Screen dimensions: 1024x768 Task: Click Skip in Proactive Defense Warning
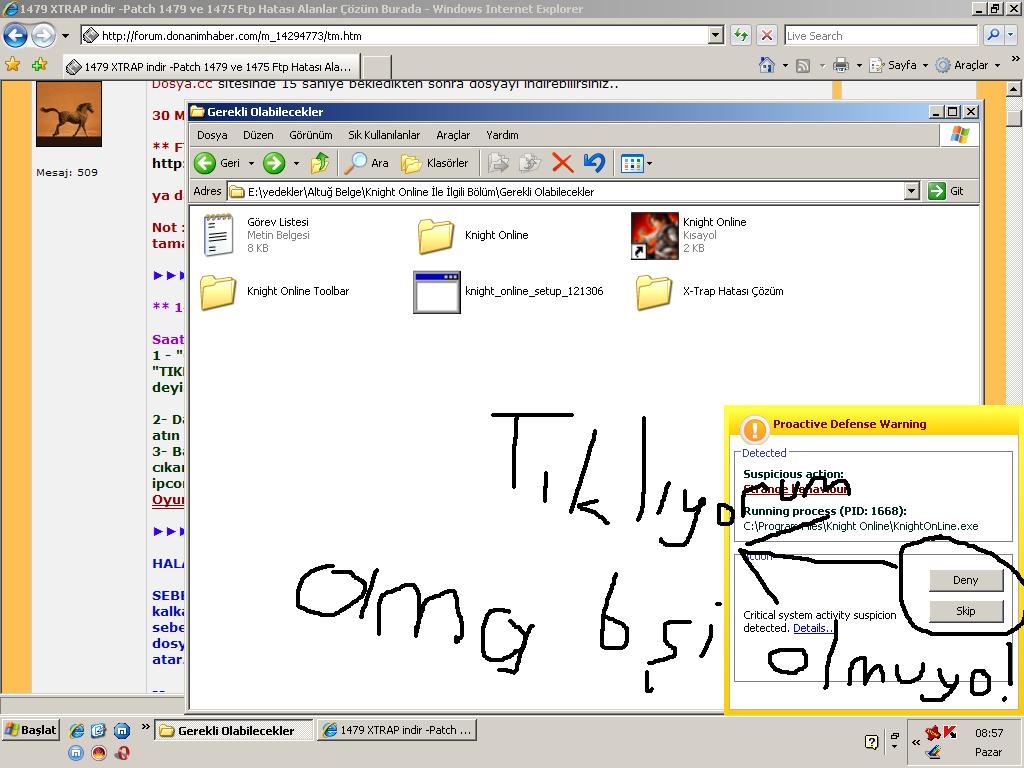[966, 611]
